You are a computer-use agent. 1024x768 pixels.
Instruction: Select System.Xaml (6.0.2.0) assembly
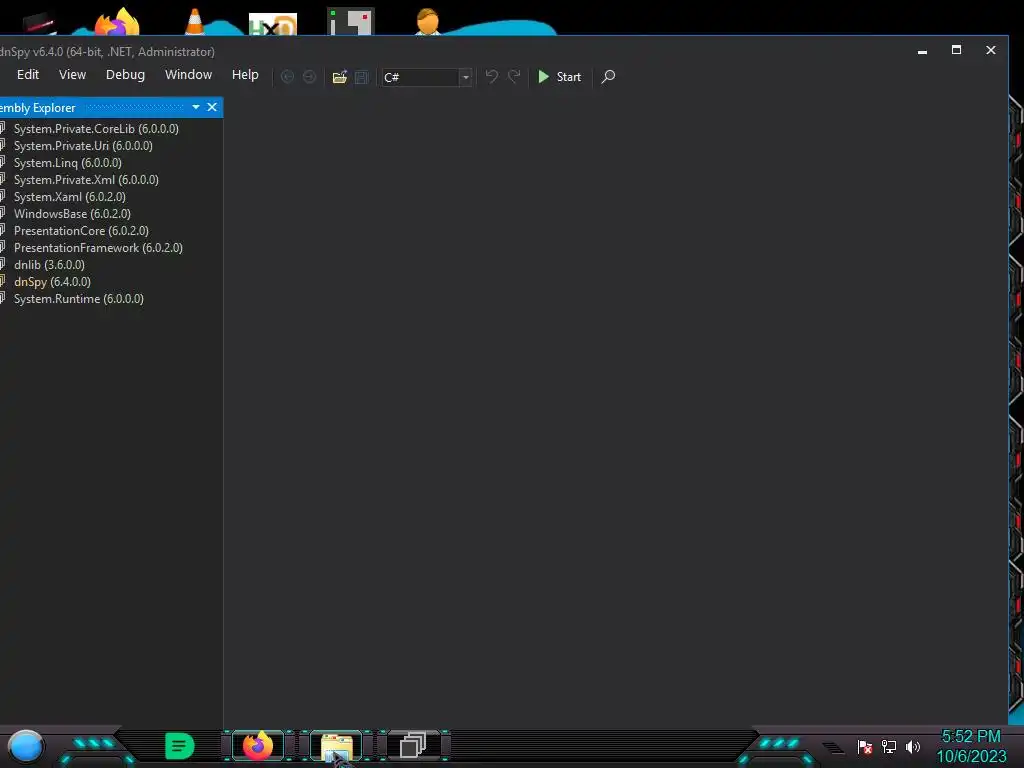[x=69, y=197]
